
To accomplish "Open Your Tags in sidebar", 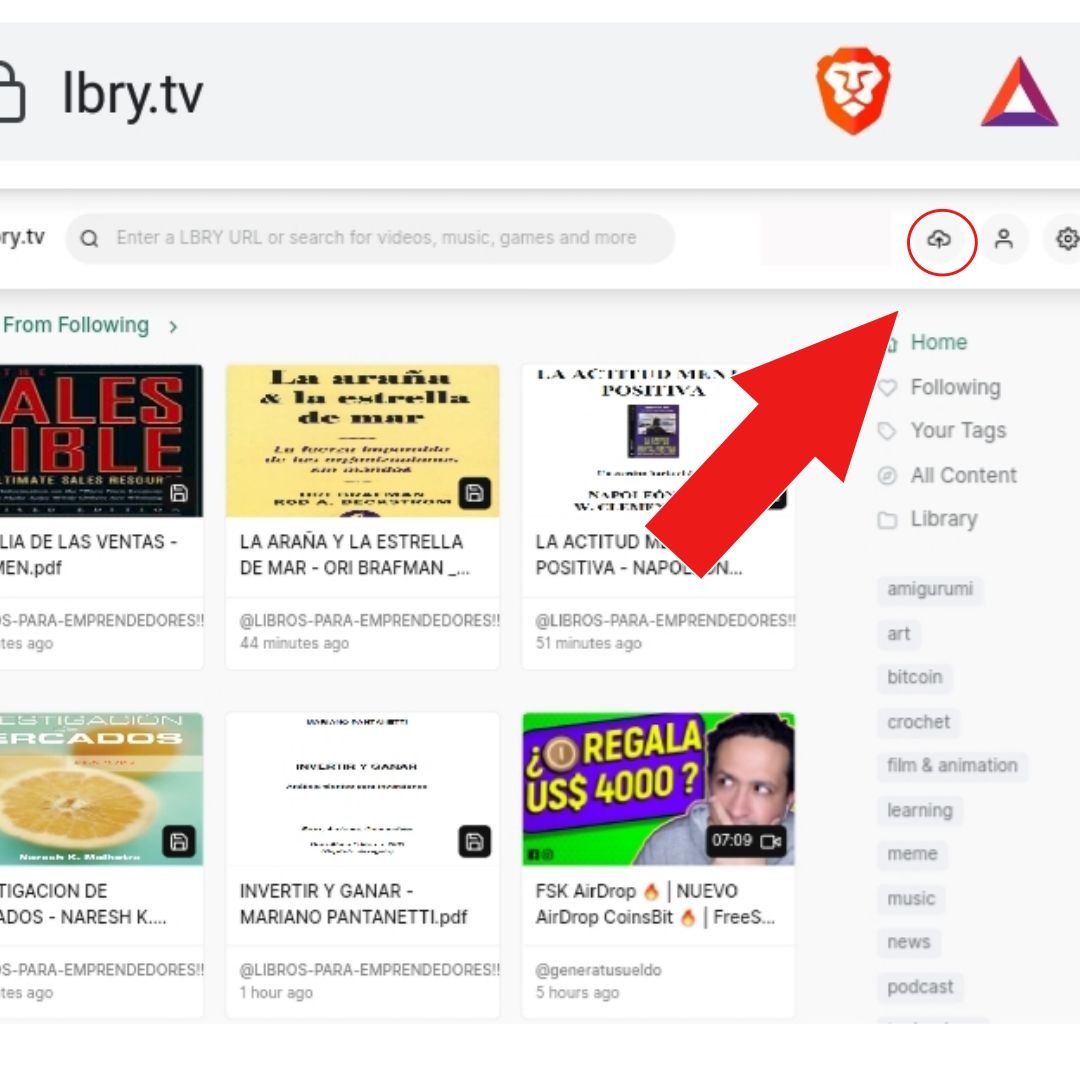I will (958, 430).
